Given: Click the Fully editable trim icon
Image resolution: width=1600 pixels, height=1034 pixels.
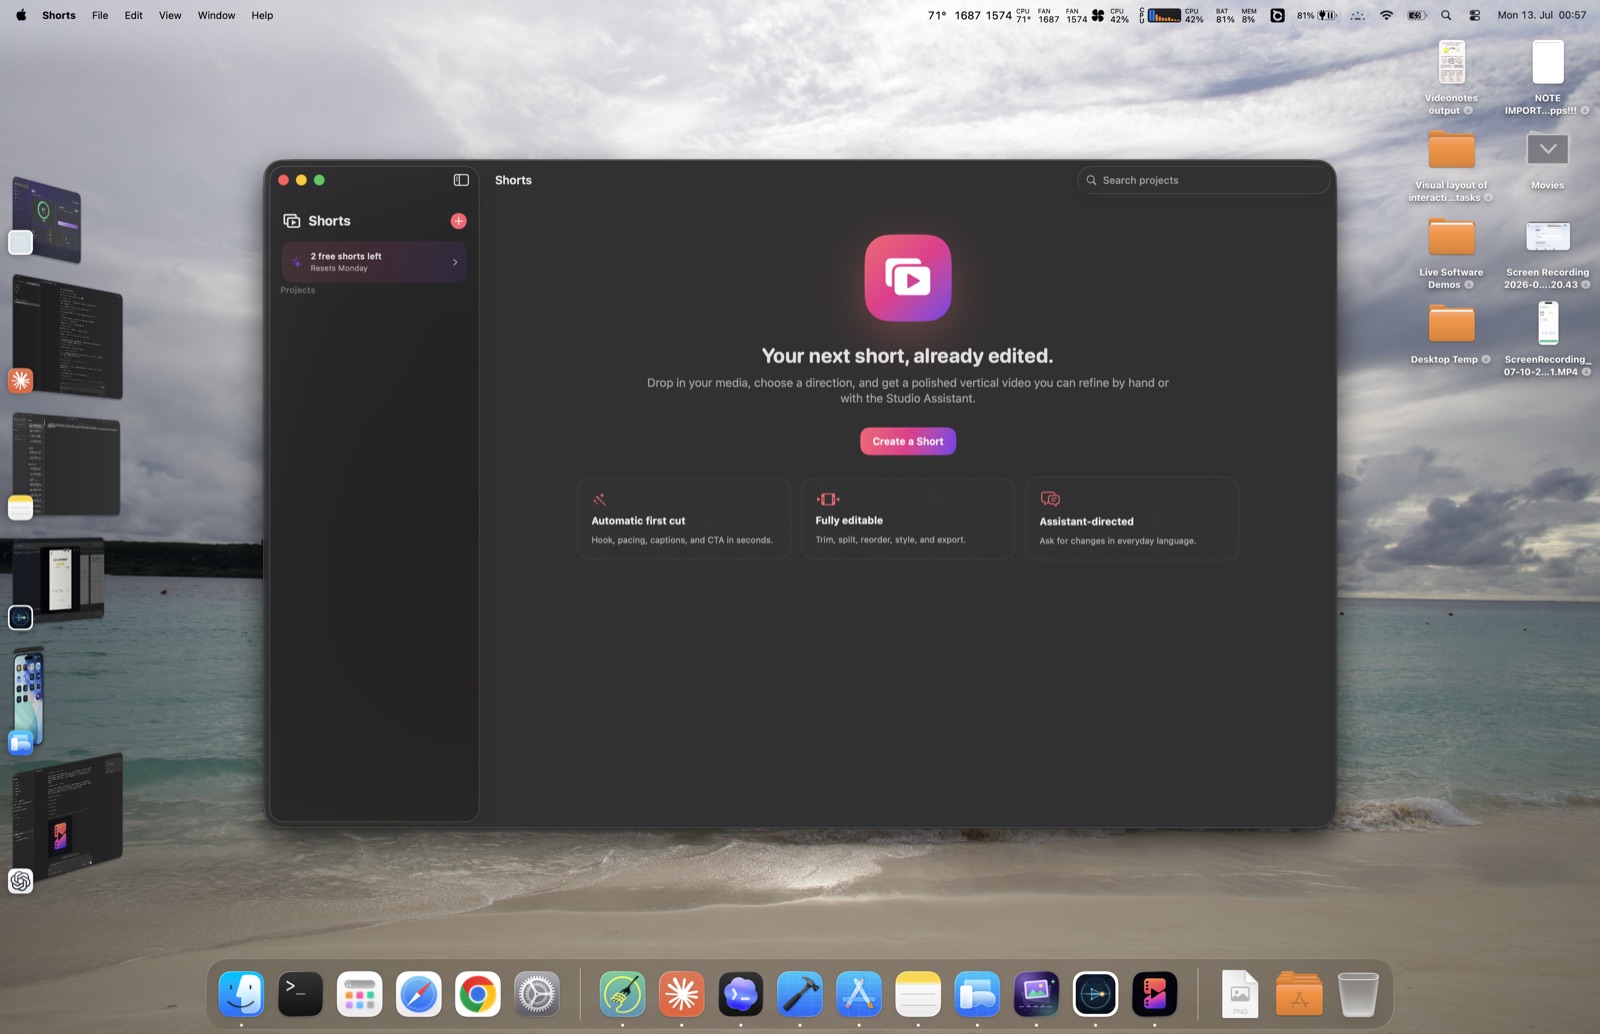Looking at the screenshot, I should pos(828,499).
